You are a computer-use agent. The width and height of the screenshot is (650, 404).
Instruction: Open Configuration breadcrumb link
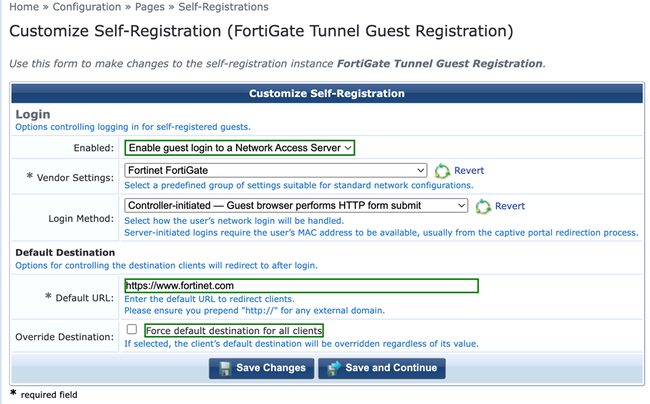pyautogui.click(x=87, y=7)
